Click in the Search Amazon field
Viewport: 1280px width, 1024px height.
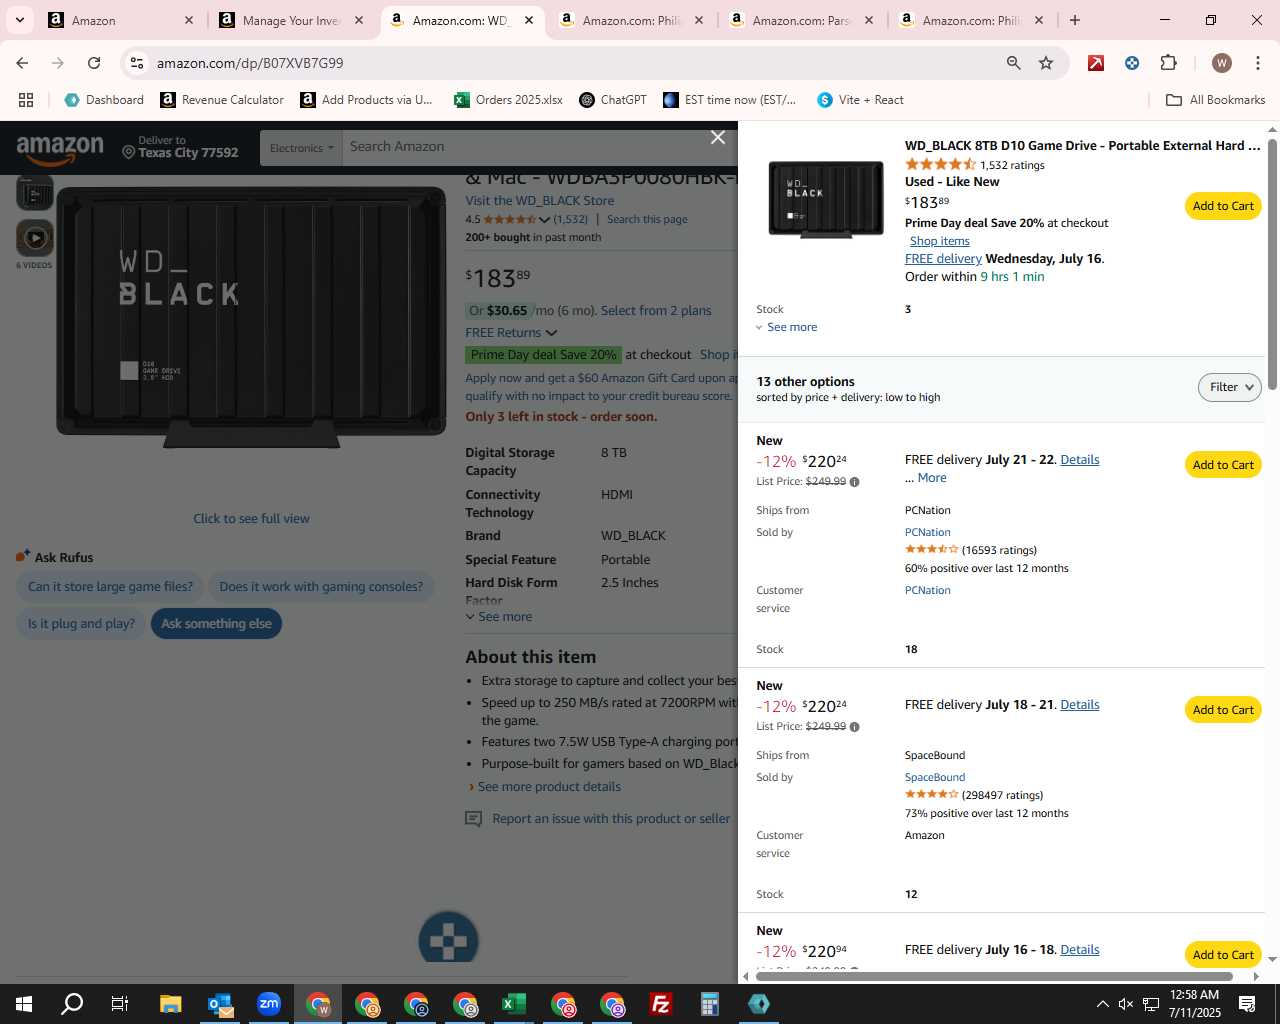pos(540,147)
